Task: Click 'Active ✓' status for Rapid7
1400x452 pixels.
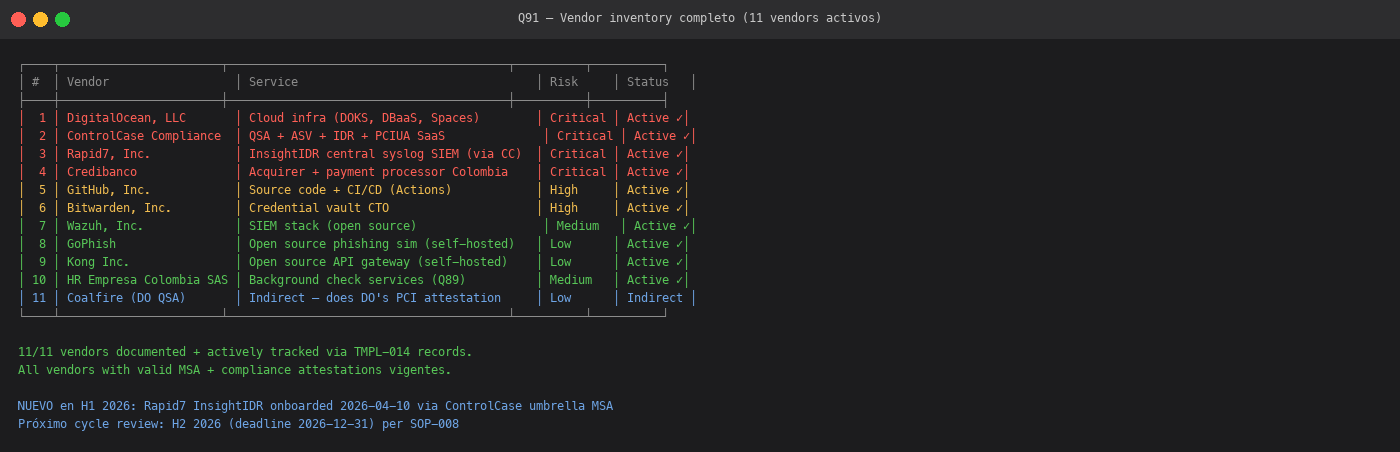Action: pyautogui.click(x=655, y=154)
